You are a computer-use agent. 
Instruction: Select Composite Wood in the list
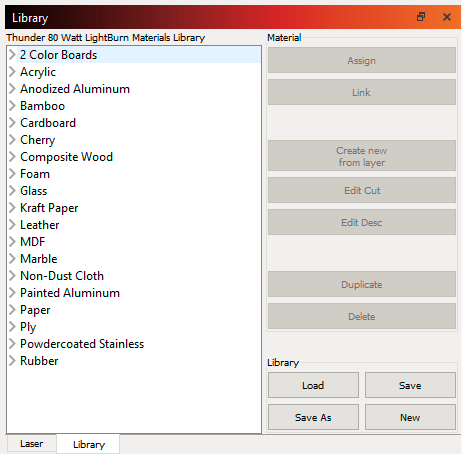pos(66,157)
